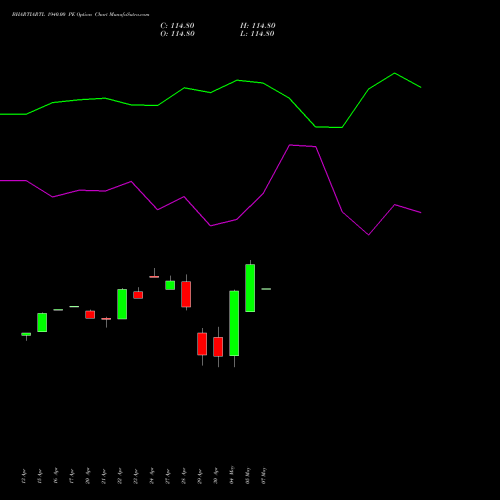Click the 07 May date axis label

[x=264, y=475]
